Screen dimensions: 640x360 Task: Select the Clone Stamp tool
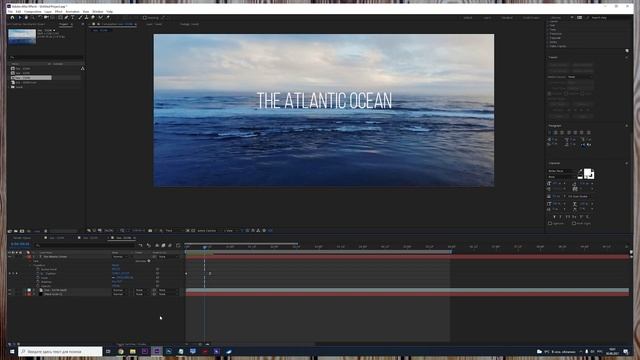pyautogui.click(x=86, y=18)
